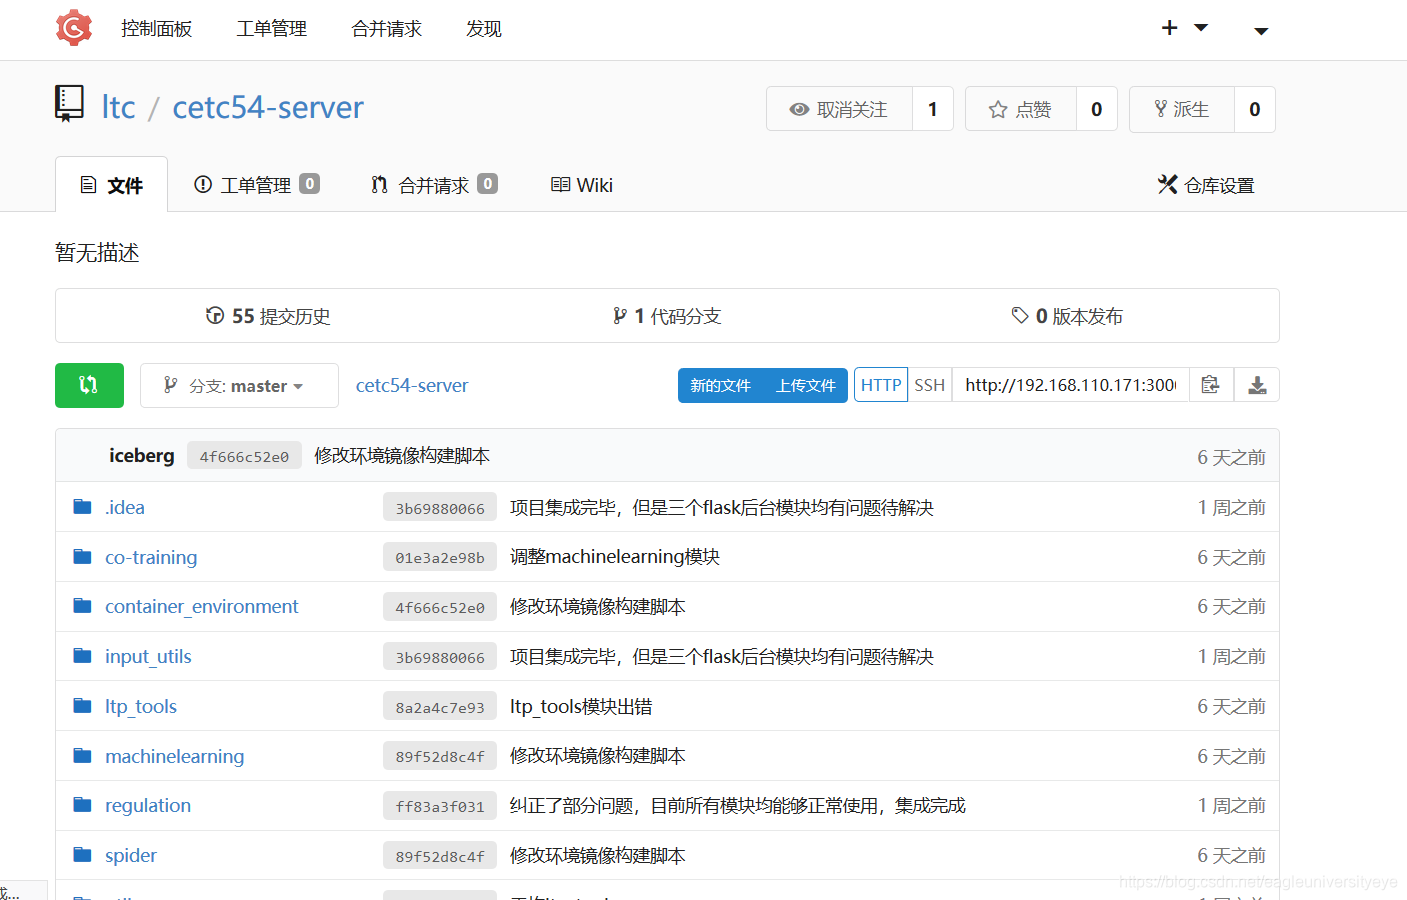The width and height of the screenshot is (1407, 900).
Task: Open latest commit 4f666c52e0 in header row
Action: click(244, 456)
